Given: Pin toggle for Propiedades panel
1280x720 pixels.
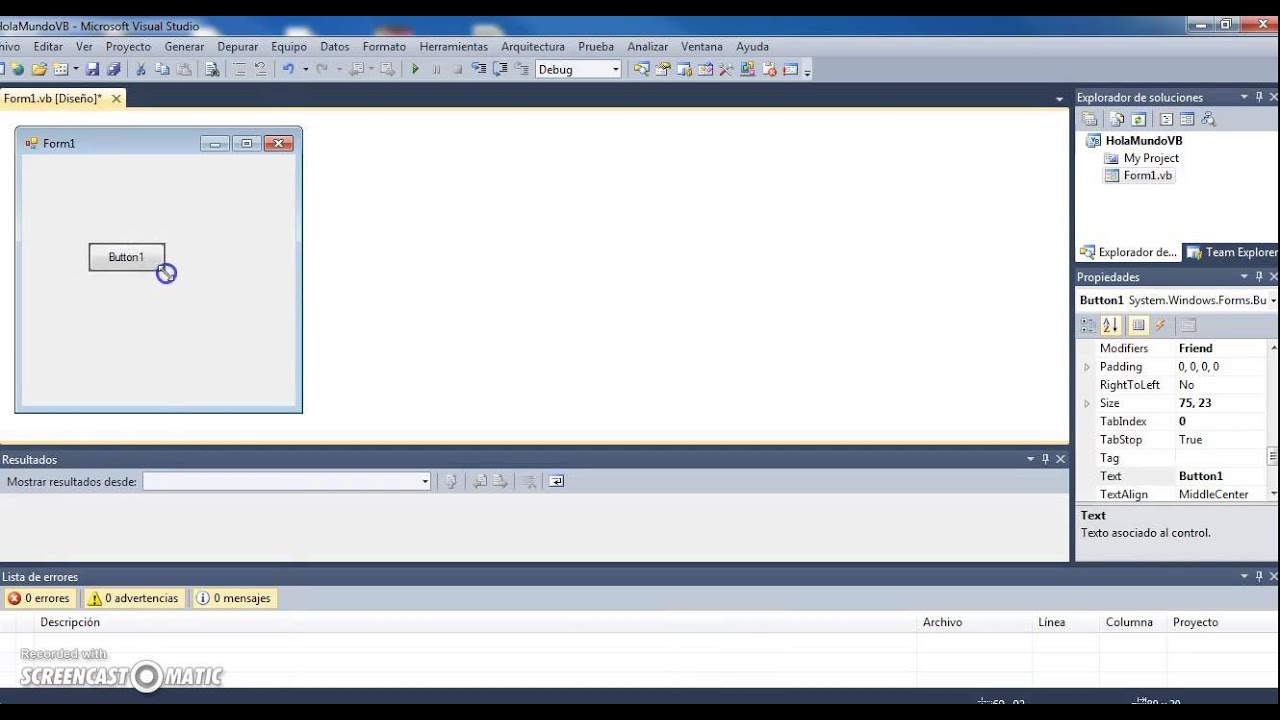Looking at the screenshot, I should (x=1259, y=277).
